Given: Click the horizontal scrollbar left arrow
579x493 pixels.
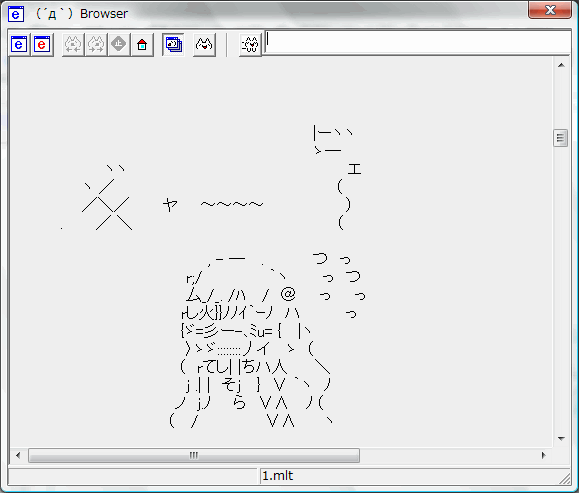Looking at the screenshot, I should pyautogui.click(x=18, y=455).
